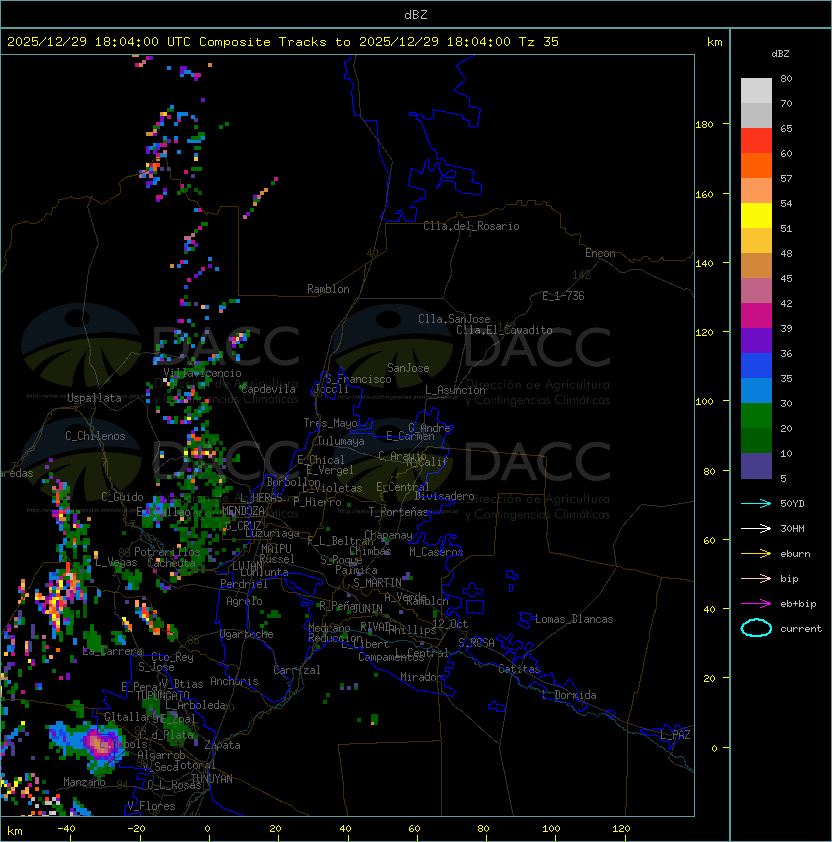Screen dimensions: 832x842
Task: Click the 'Tulumaya' map label
Action: pyautogui.click(x=341, y=441)
